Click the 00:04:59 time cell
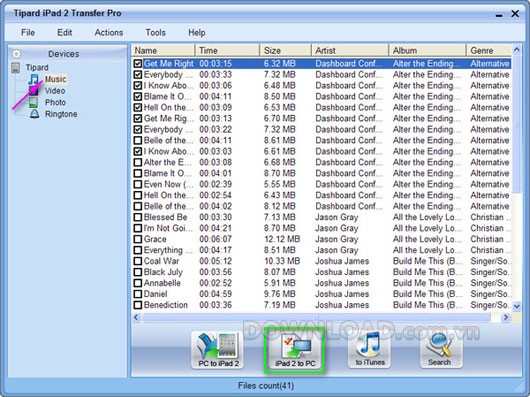 [215, 294]
